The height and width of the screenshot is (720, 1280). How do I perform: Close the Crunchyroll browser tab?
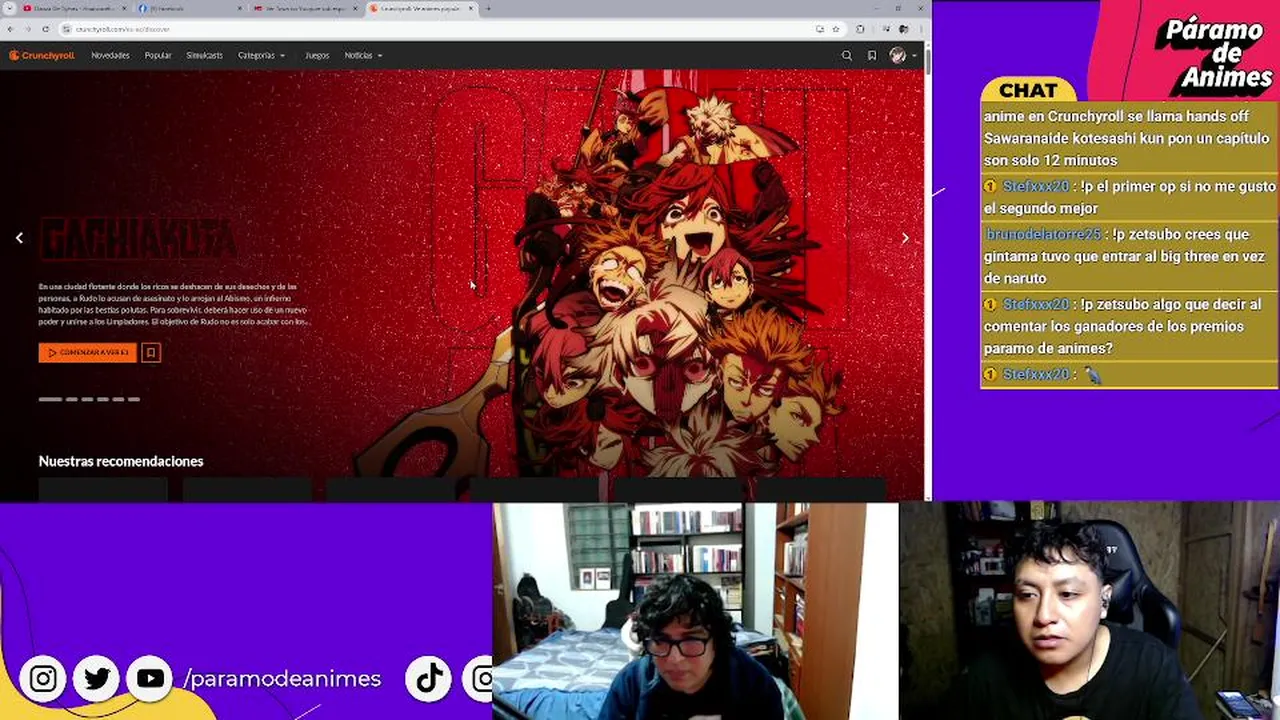click(470, 9)
